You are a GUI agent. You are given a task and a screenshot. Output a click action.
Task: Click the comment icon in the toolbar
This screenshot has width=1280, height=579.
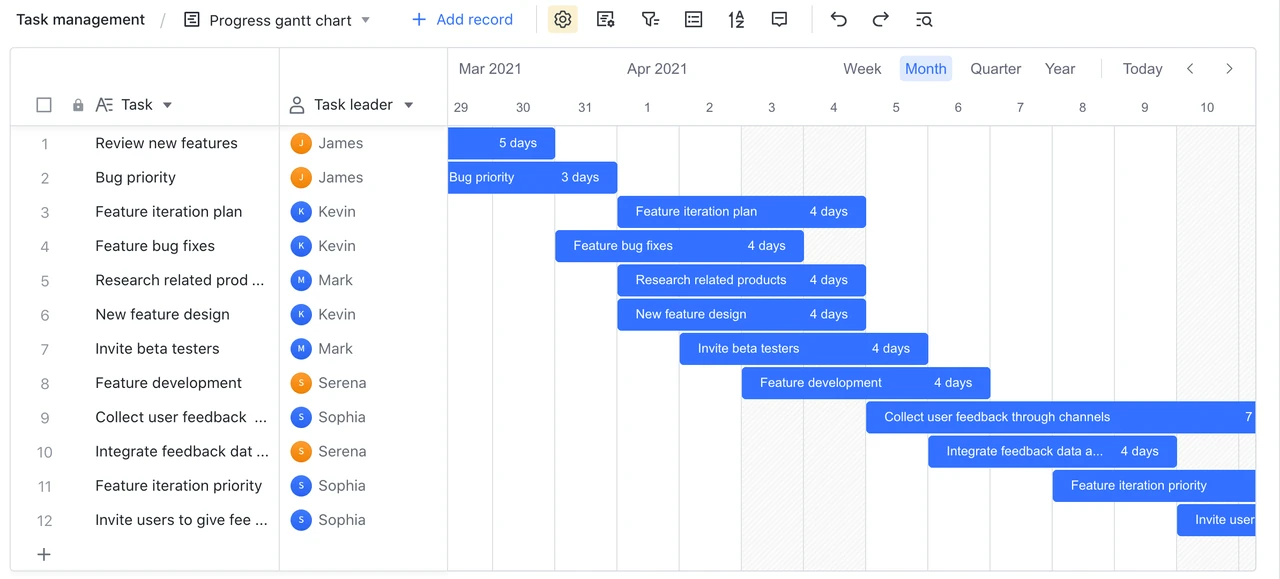click(x=779, y=19)
